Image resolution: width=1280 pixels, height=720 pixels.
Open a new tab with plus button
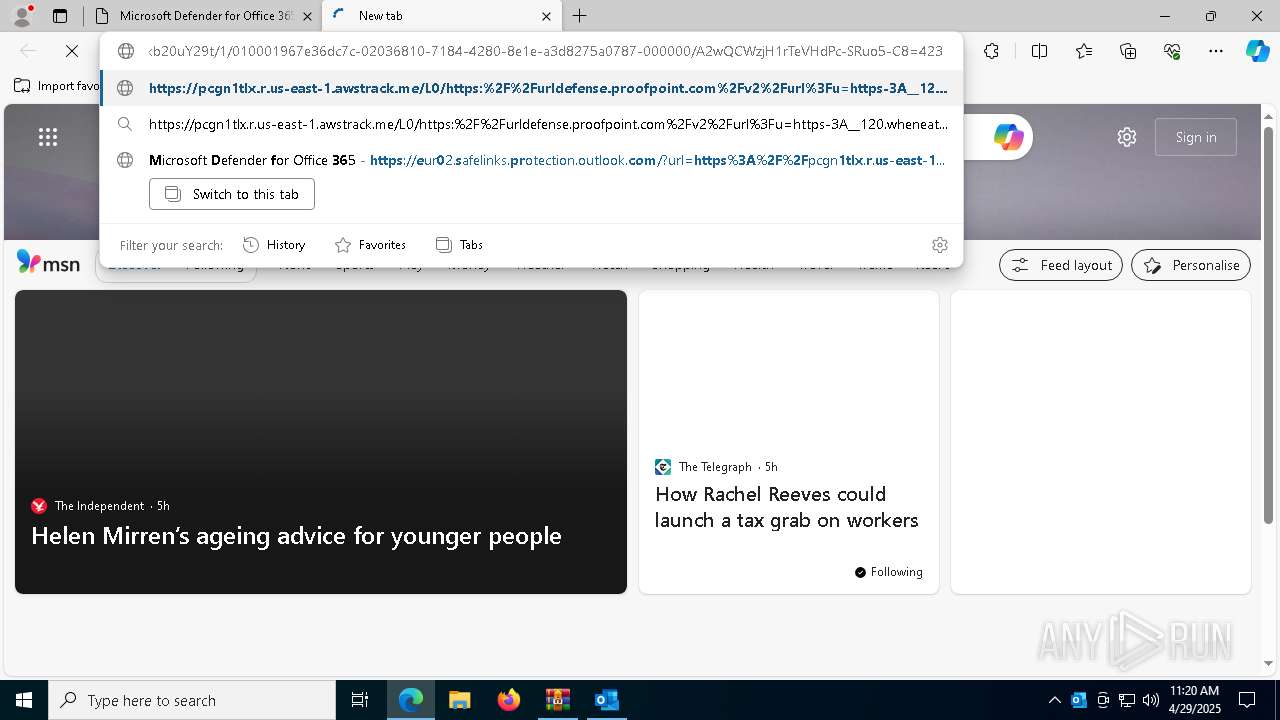(x=580, y=16)
